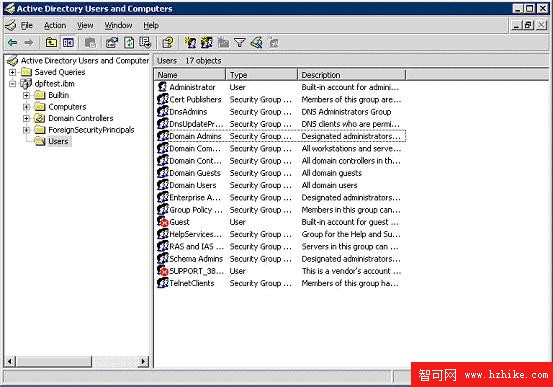Viewport: 553px width, 387px height.
Task: Move up one level with folder-up icon
Action: [x=51, y=43]
